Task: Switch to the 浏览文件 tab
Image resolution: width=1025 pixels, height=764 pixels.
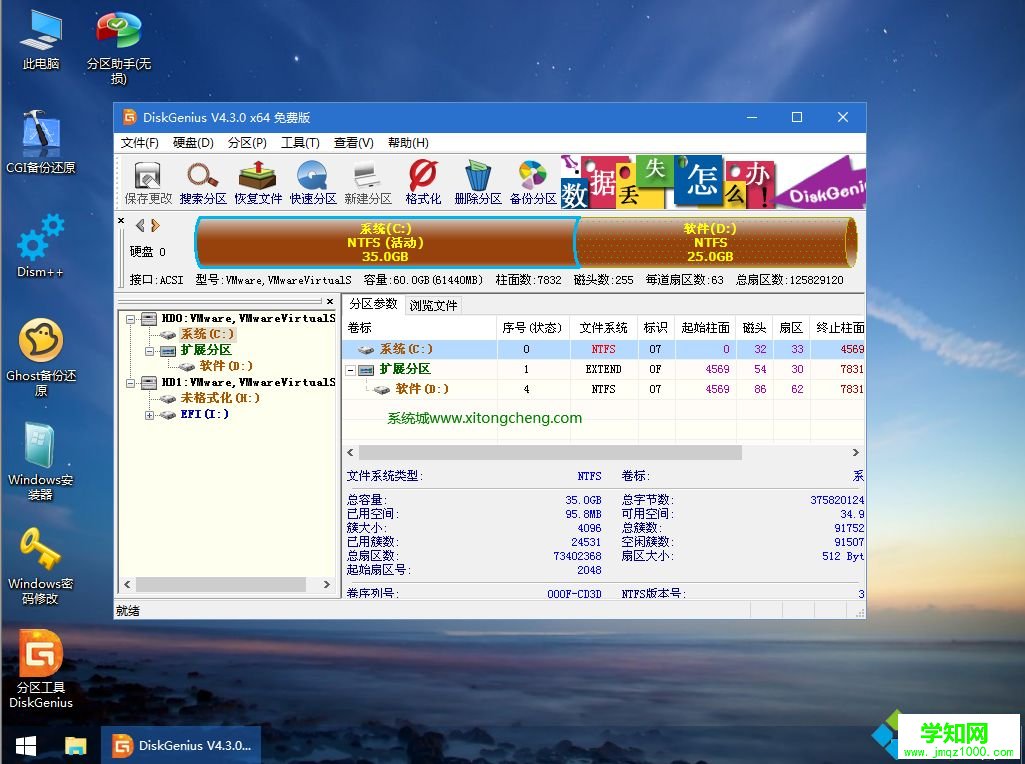Action: pyautogui.click(x=435, y=306)
